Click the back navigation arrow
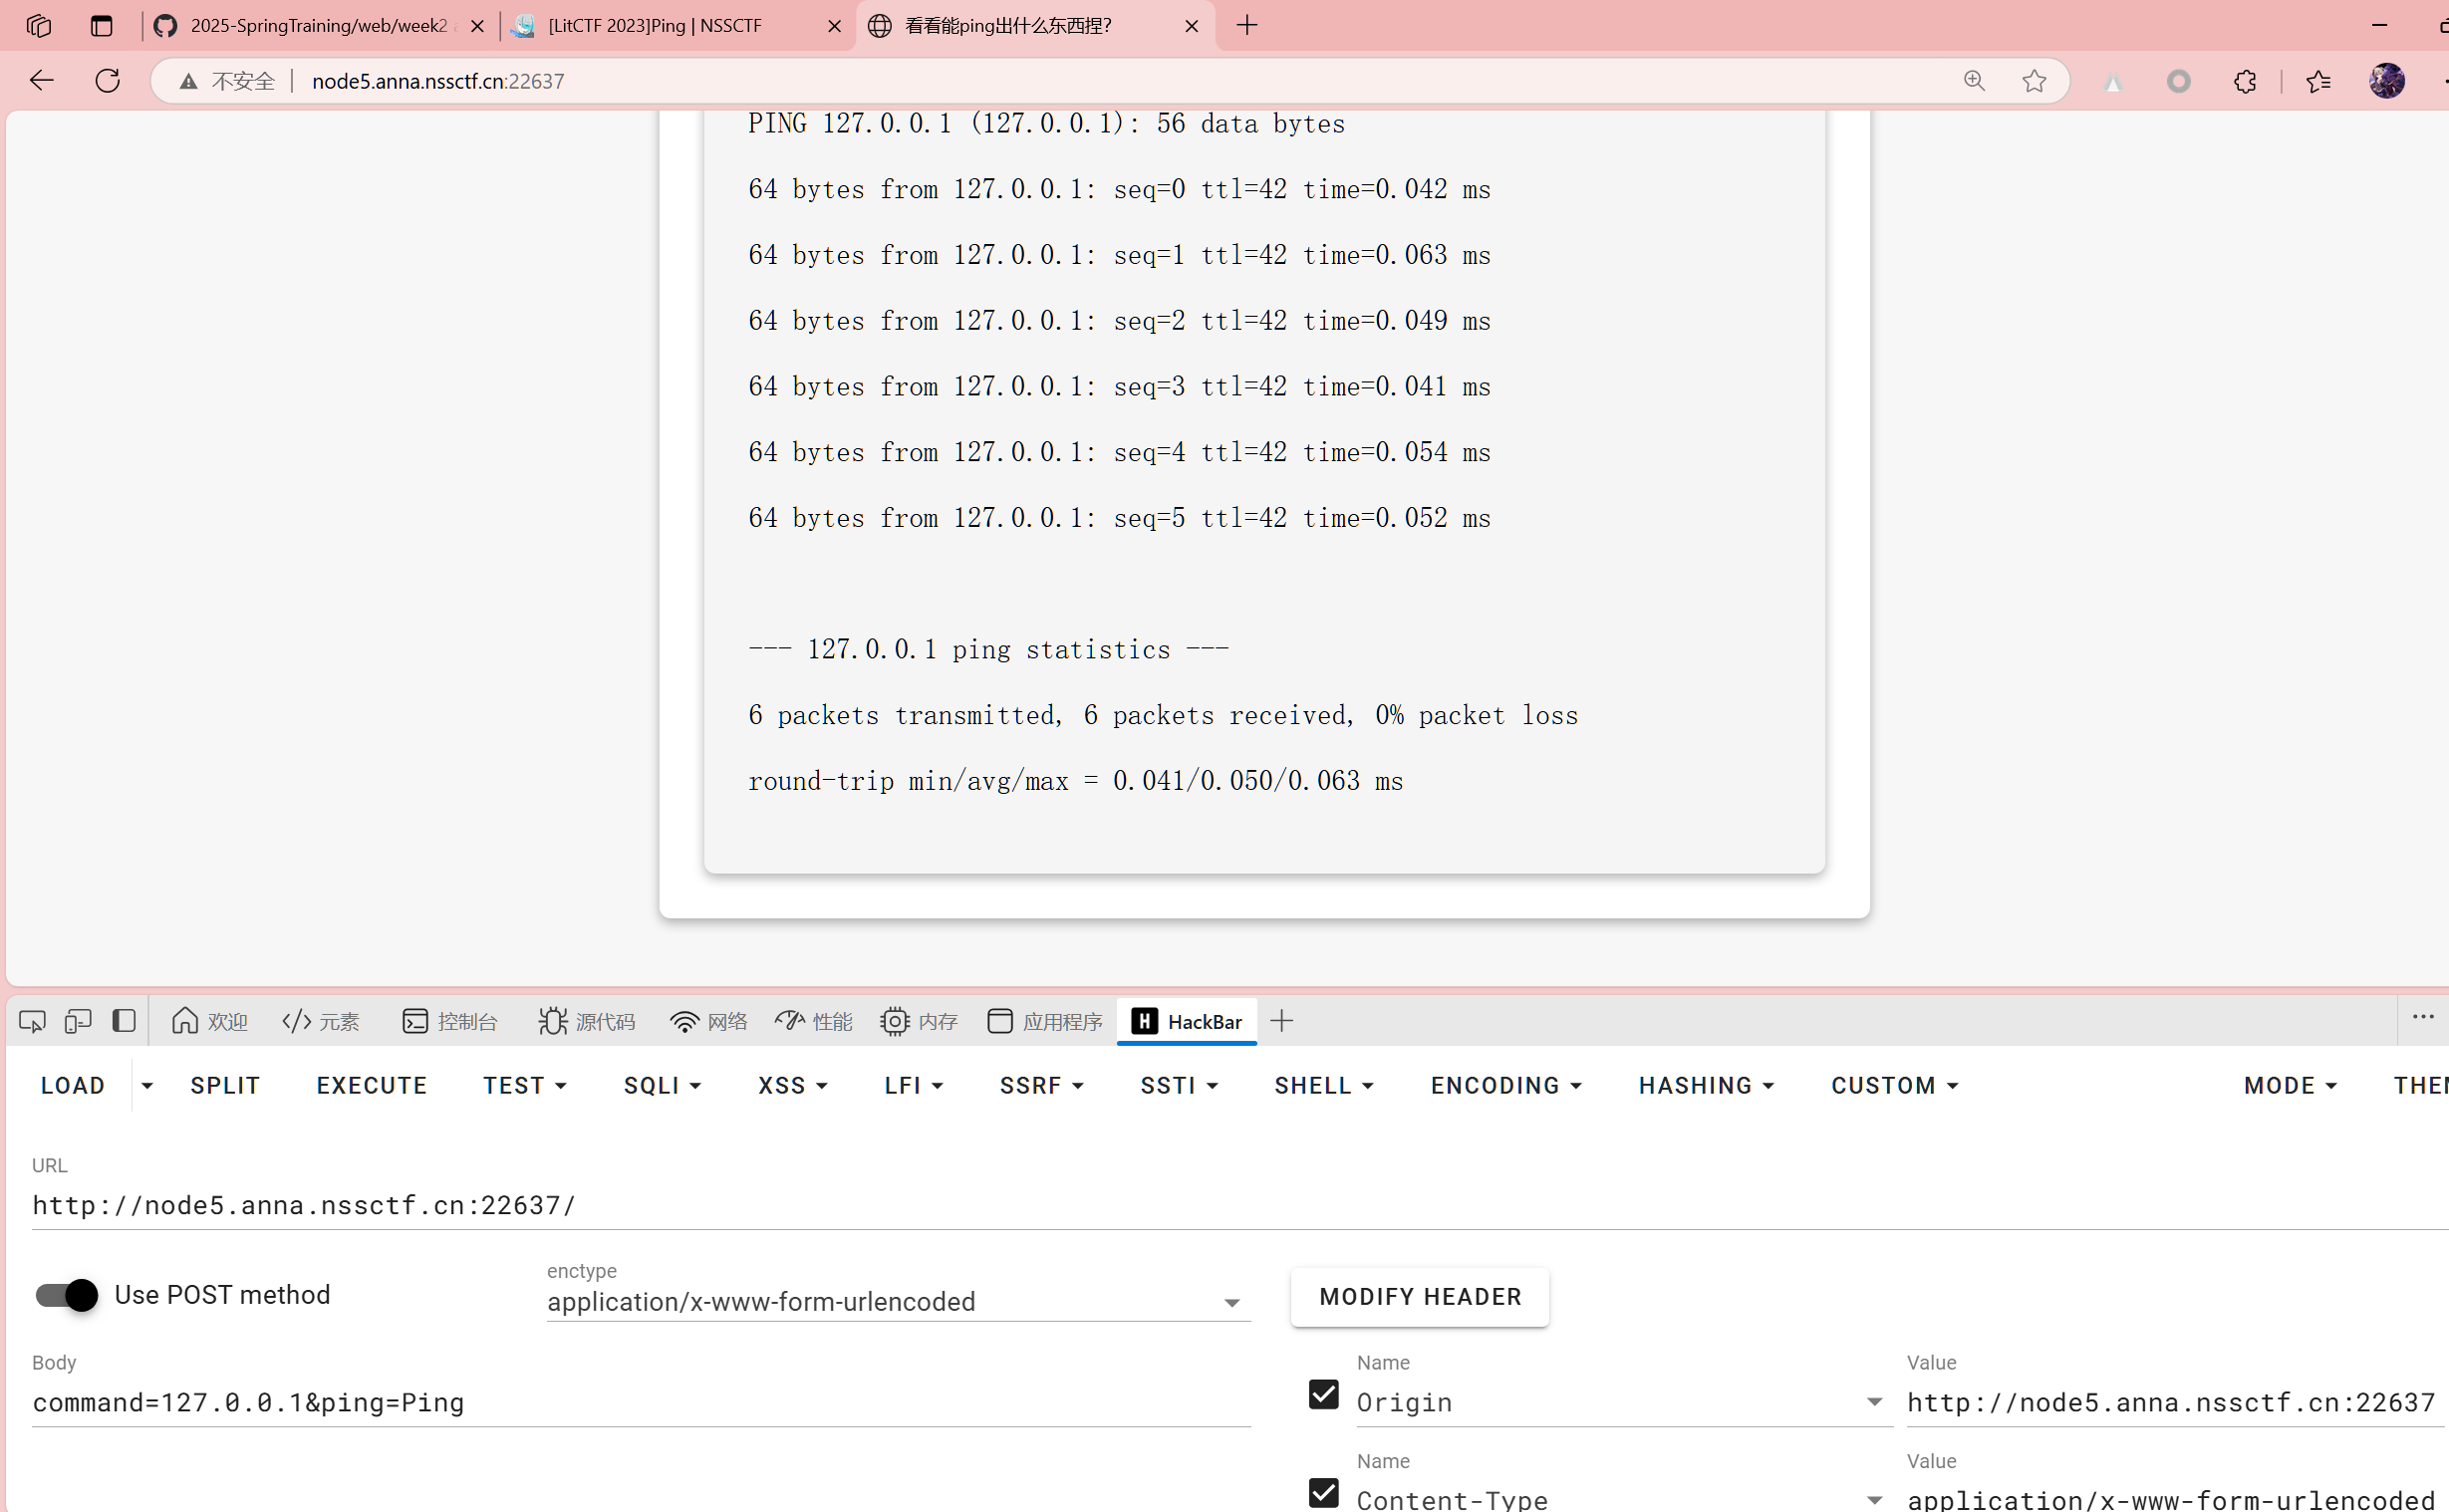The width and height of the screenshot is (2449, 1512). 41,81
